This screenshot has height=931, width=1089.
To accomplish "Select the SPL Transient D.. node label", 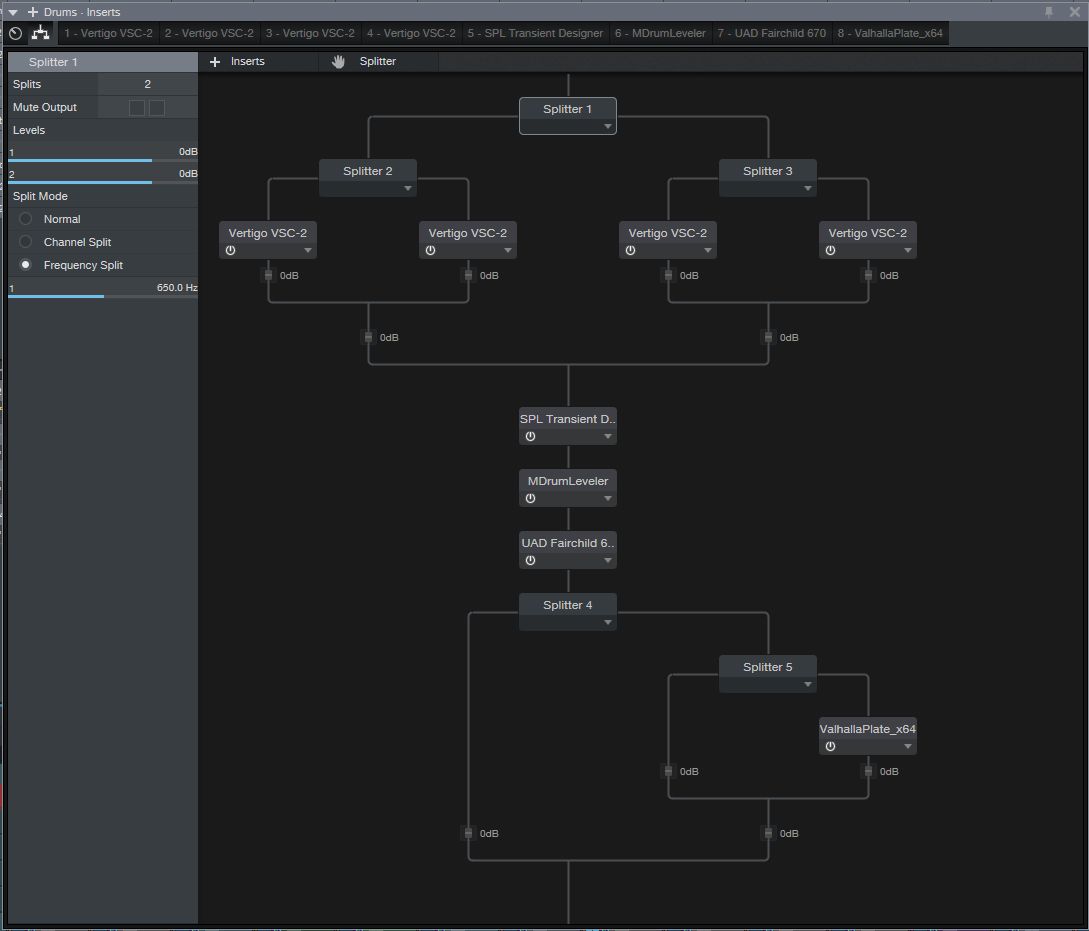I will (x=567, y=419).
